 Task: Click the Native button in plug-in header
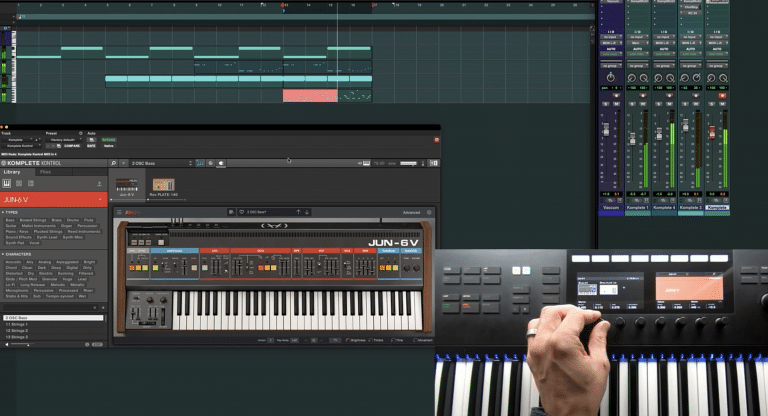pyautogui.click(x=109, y=146)
